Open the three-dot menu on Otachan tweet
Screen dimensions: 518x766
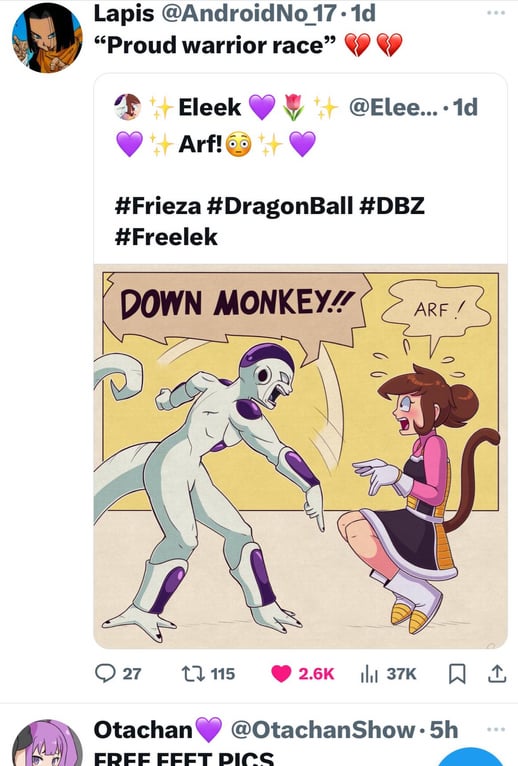496,729
